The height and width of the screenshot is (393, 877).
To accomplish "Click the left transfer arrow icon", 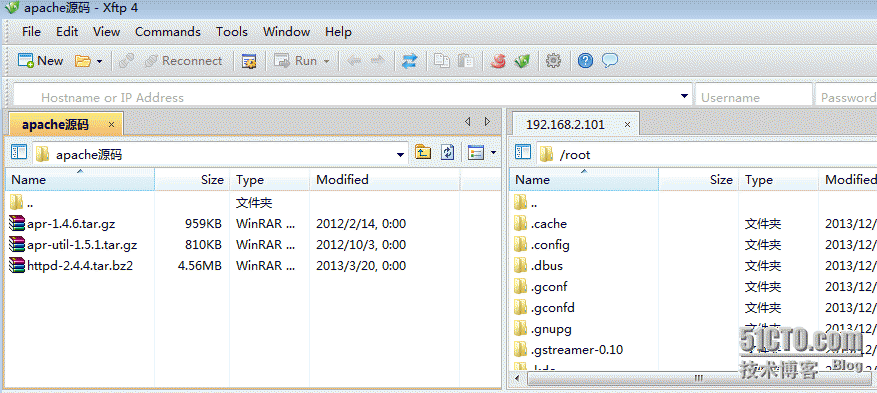I will (x=354, y=61).
